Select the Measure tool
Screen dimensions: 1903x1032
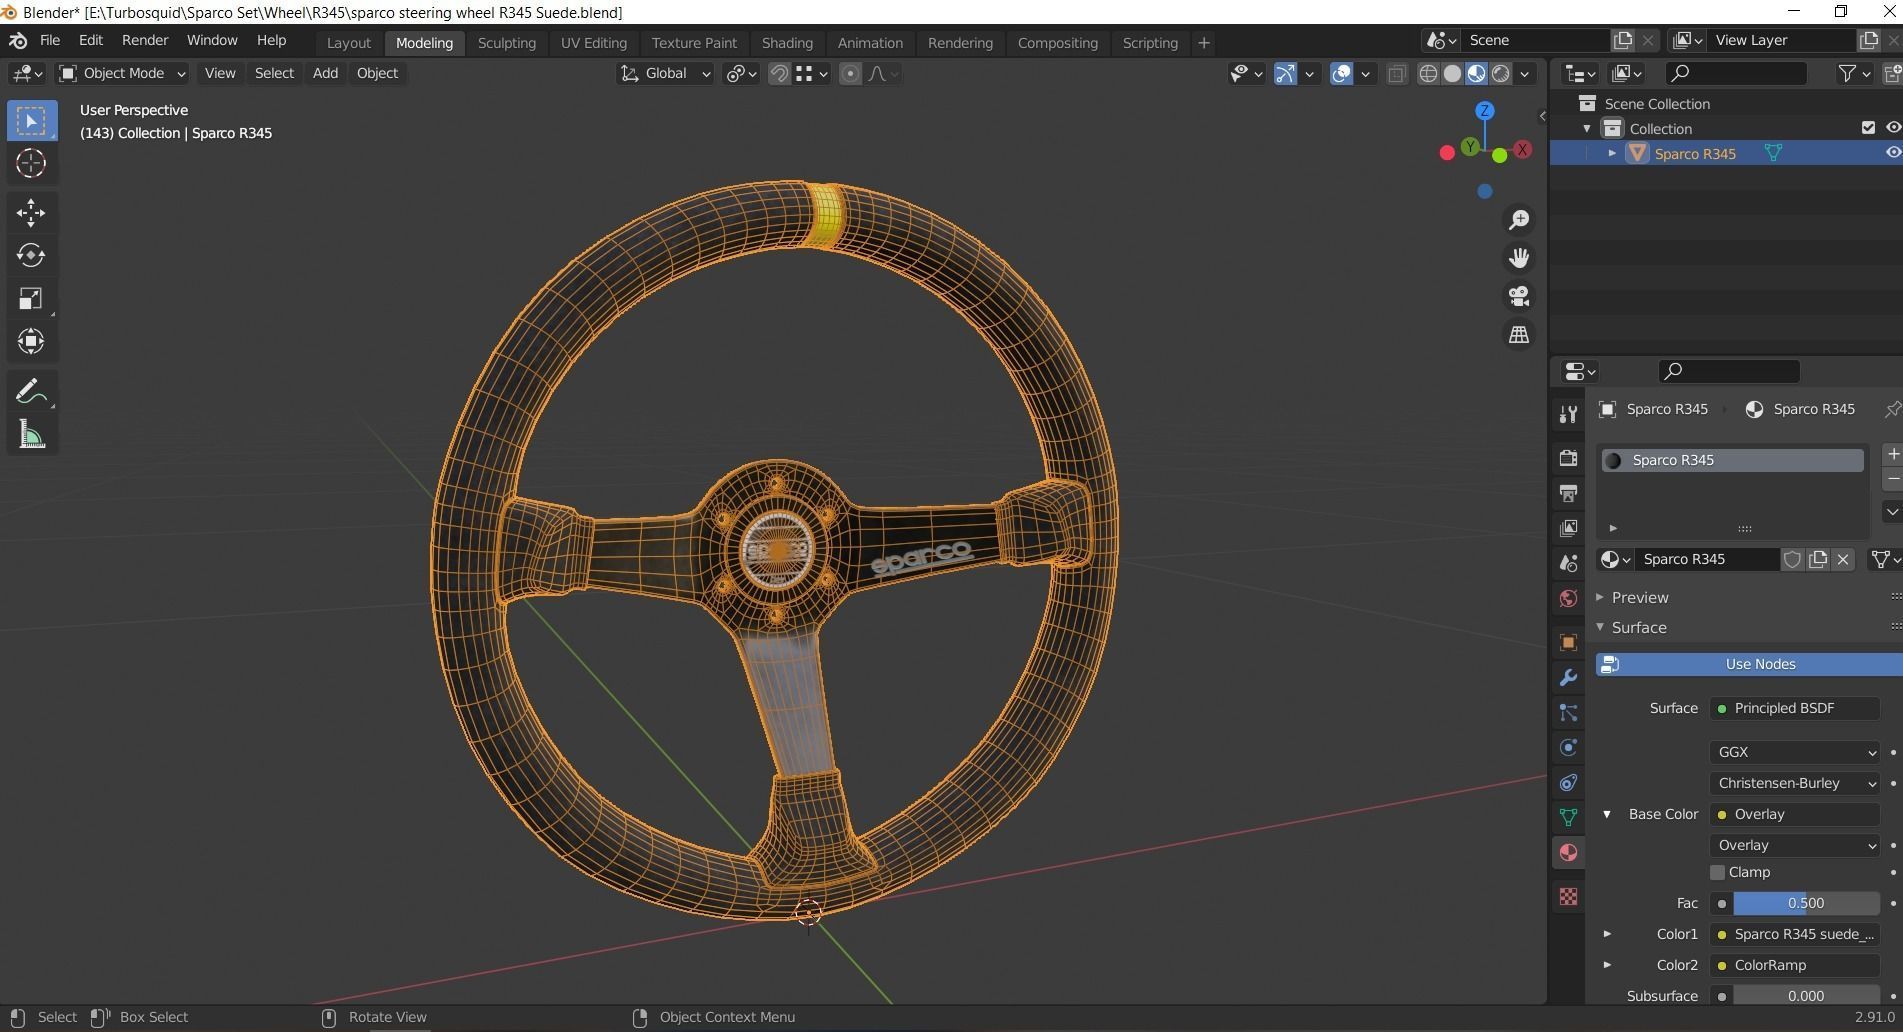(31, 435)
